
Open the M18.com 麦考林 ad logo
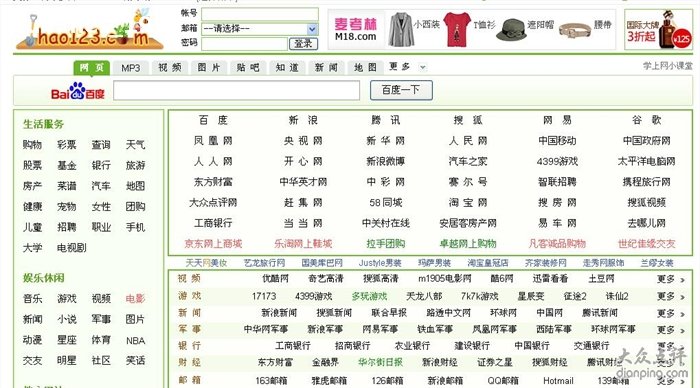355,29
